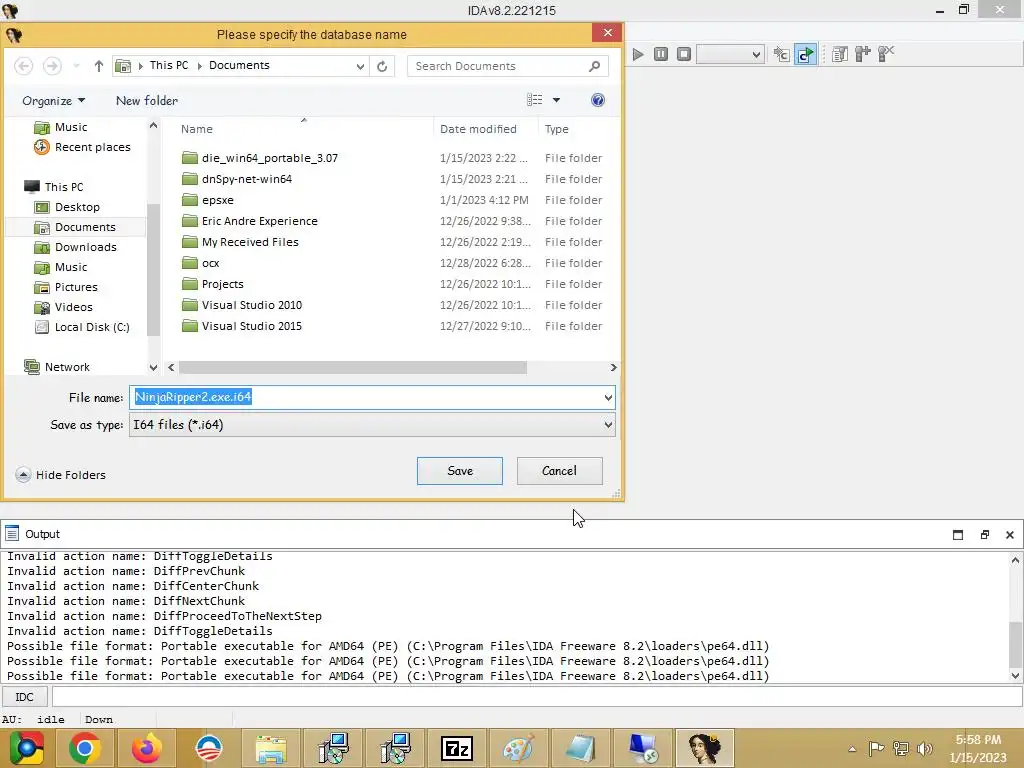Select Network in navigation pane
1024x768 pixels.
(x=57, y=367)
